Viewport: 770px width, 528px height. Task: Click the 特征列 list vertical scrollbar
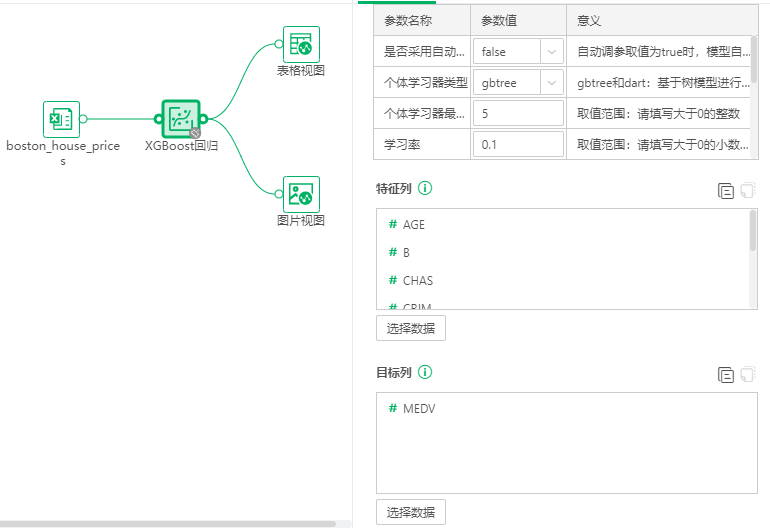click(753, 230)
